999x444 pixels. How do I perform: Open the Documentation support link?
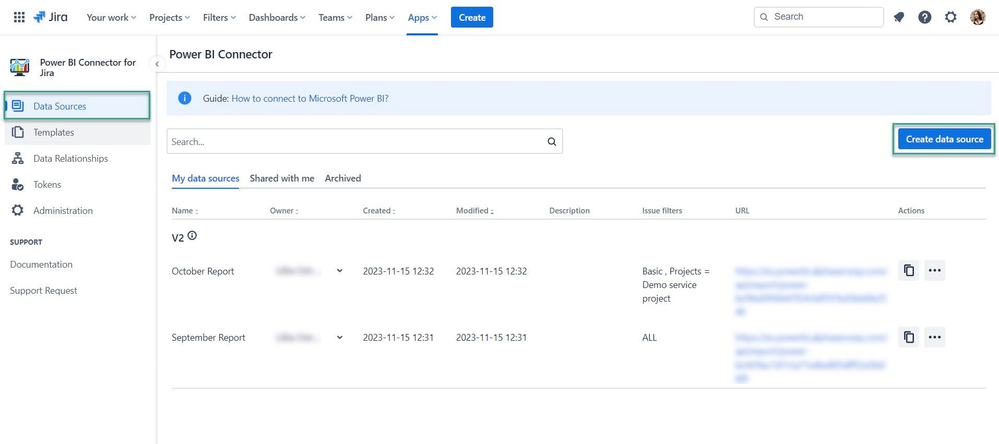(41, 264)
